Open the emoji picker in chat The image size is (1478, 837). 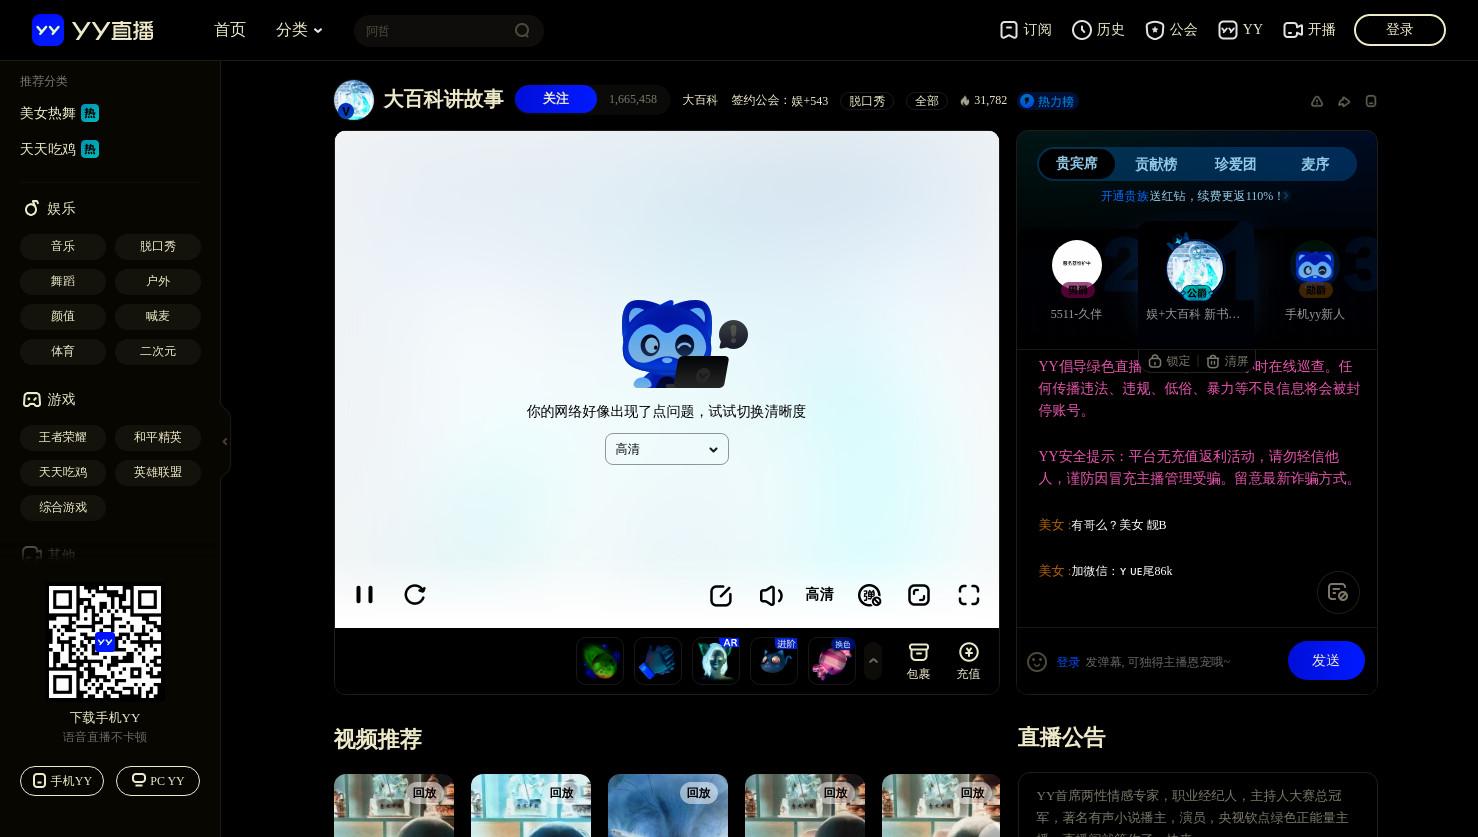1037,662
